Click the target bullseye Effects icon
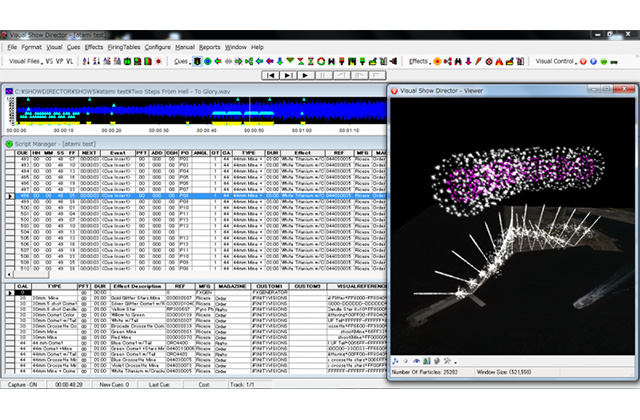The height and width of the screenshot is (420, 640). (x=489, y=61)
